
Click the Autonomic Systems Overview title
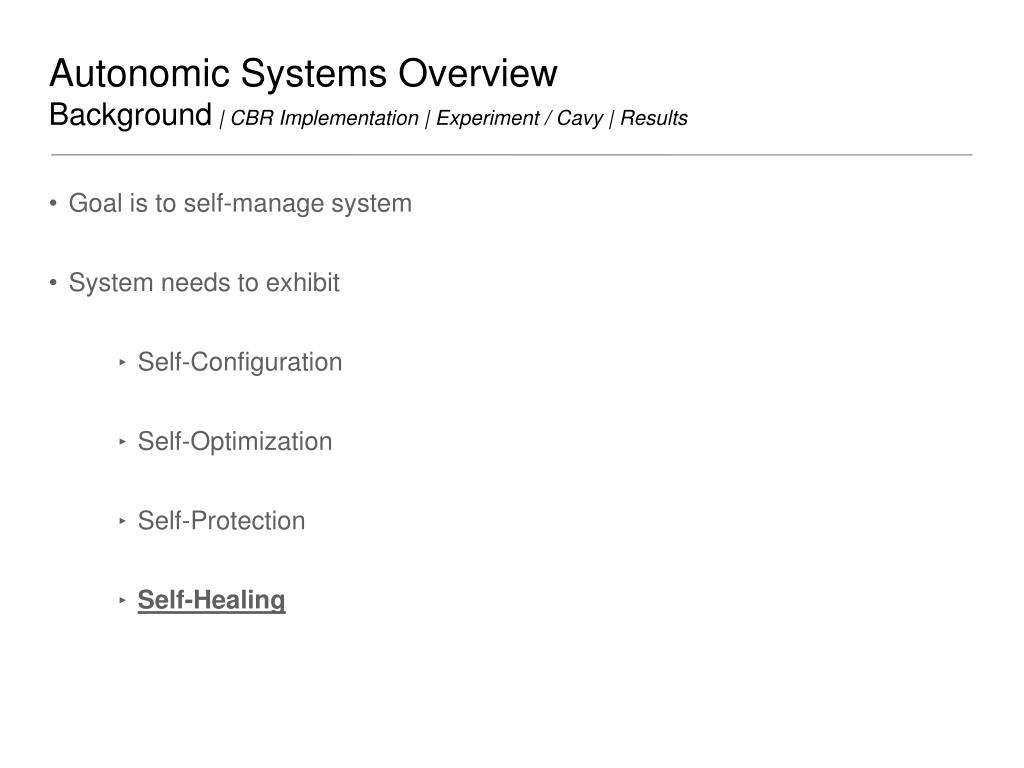click(304, 72)
